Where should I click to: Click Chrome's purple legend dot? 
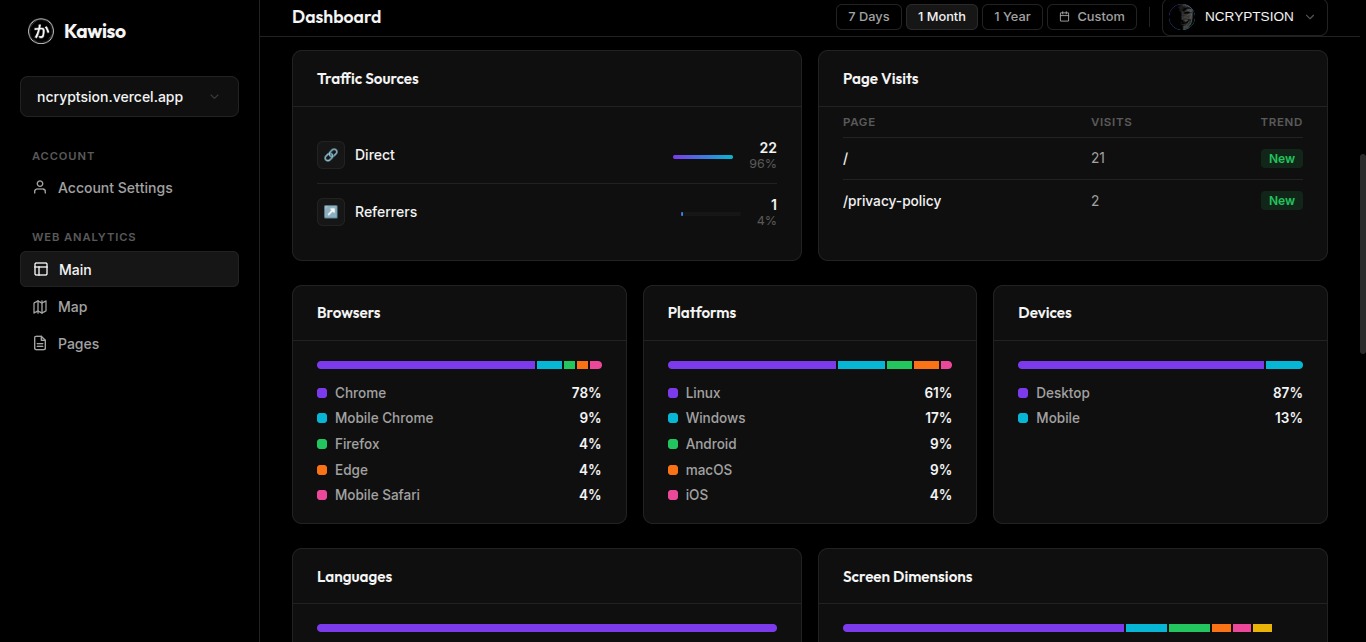[322, 392]
